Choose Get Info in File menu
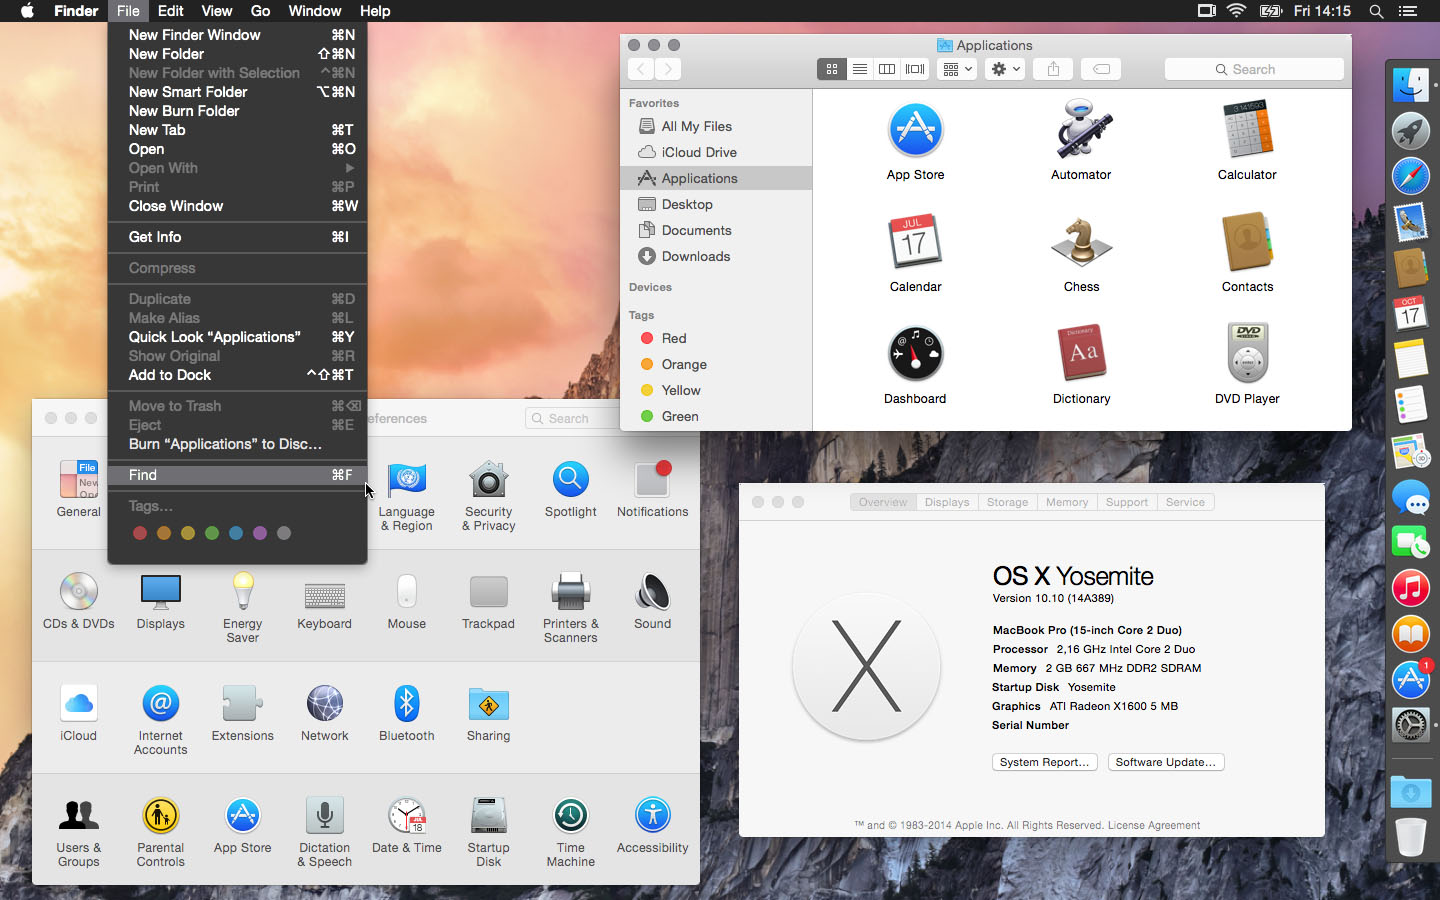Screen dimensions: 1440x900 (x=238, y=237)
